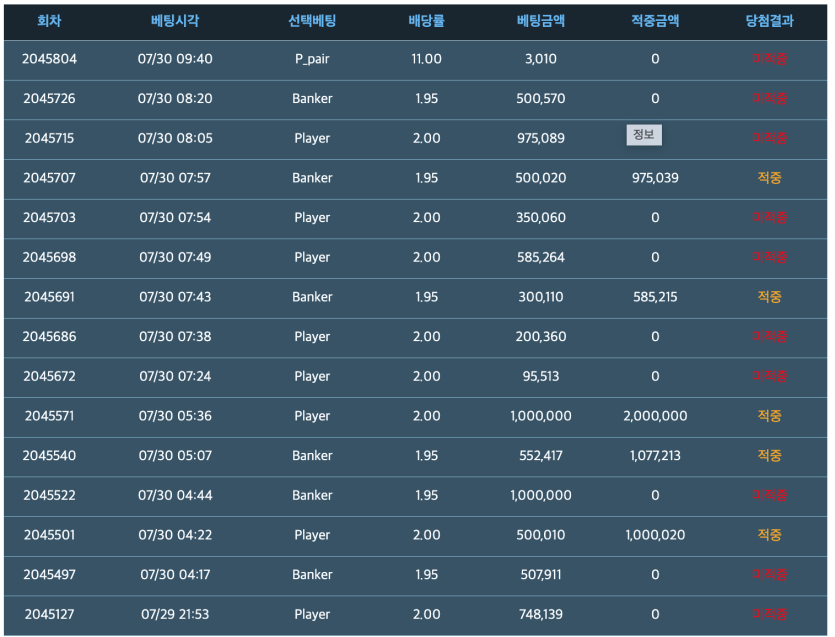Image resolution: width=835 pixels, height=637 pixels.
Task: Click bet time 07/30 08:20
Action: [x=175, y=99]
